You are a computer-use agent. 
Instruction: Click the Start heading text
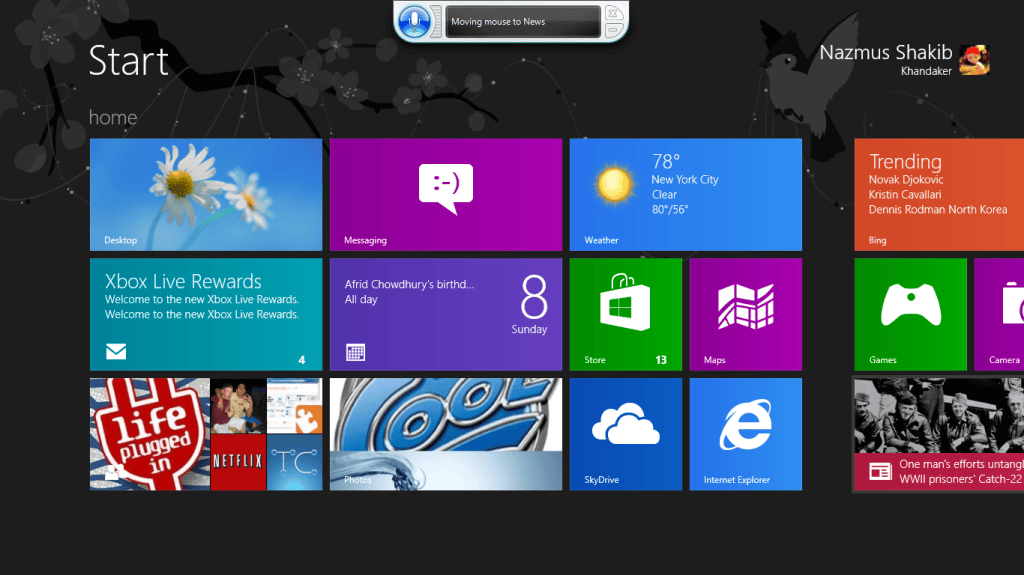[x=129, y=61]
